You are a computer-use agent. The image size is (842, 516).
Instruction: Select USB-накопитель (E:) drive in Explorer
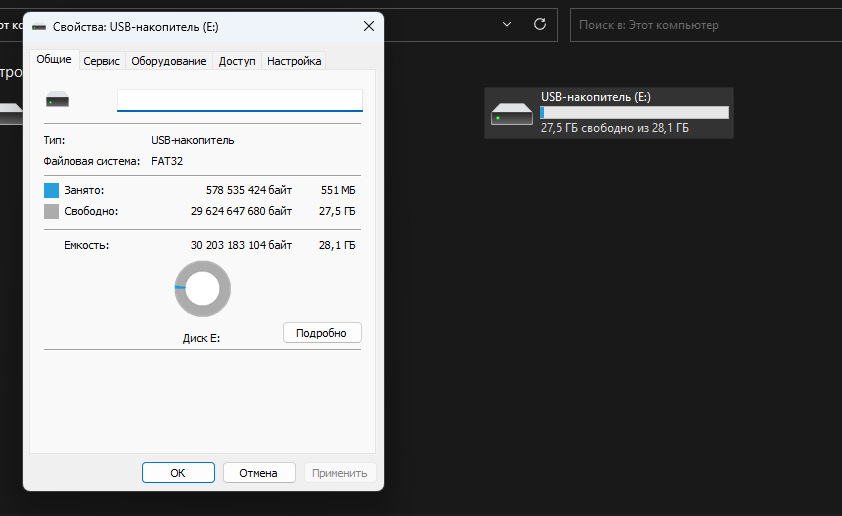pos(609,113)
